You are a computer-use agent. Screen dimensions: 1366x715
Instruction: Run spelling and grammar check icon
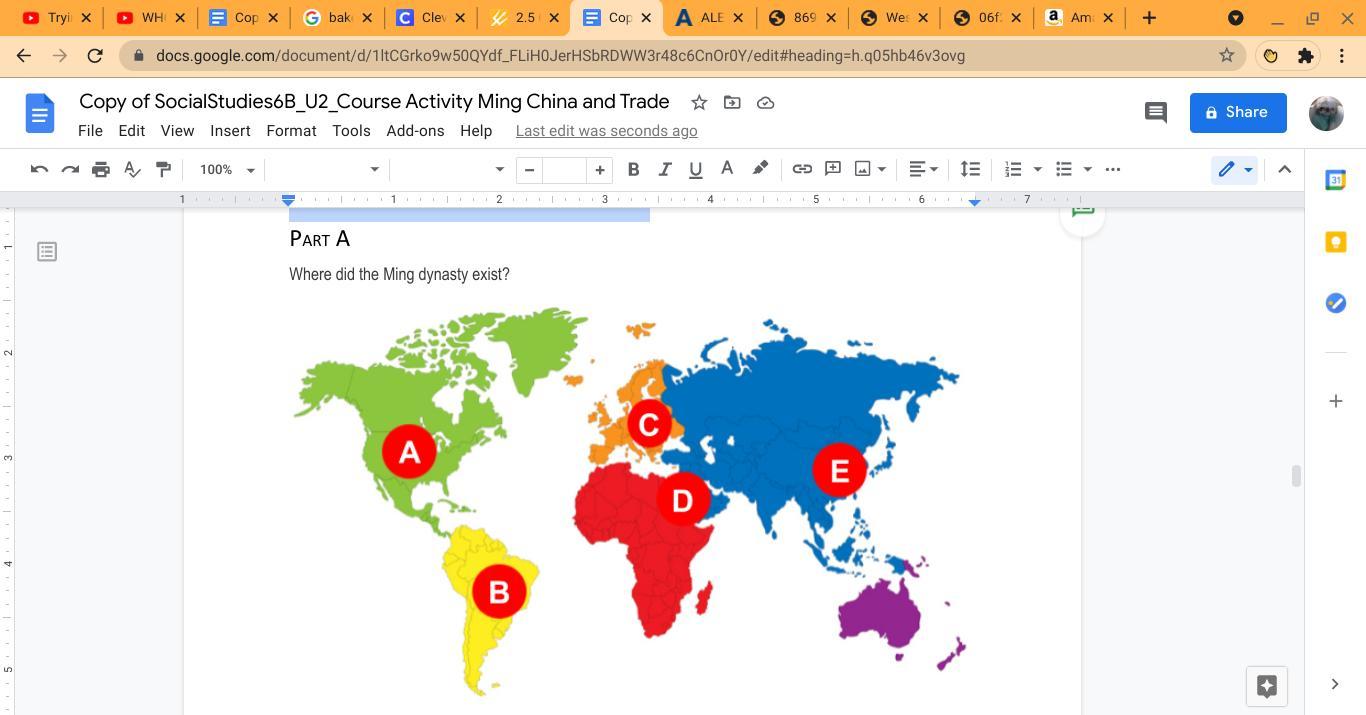coord(132,169)
